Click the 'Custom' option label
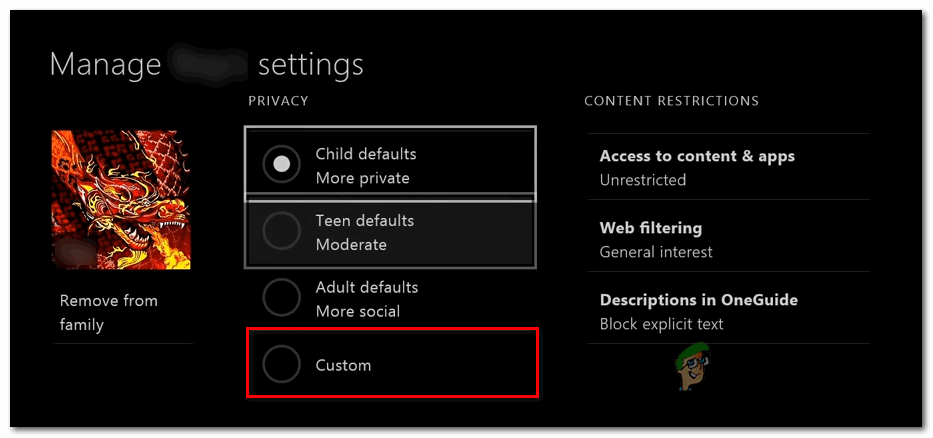This screenshot has width=933, height=438. (343, 365)
